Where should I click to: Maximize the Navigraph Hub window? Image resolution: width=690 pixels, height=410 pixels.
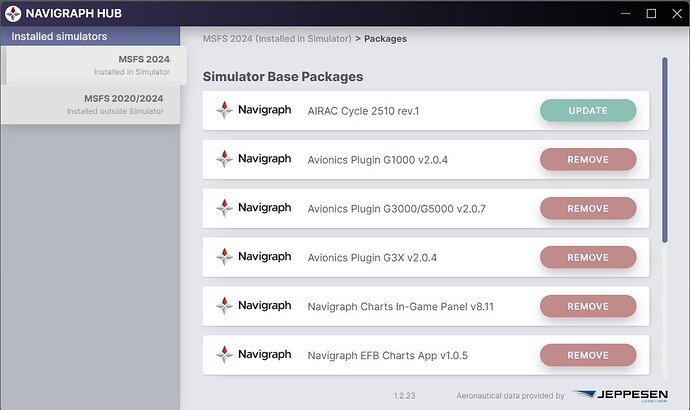coord(651,13)
